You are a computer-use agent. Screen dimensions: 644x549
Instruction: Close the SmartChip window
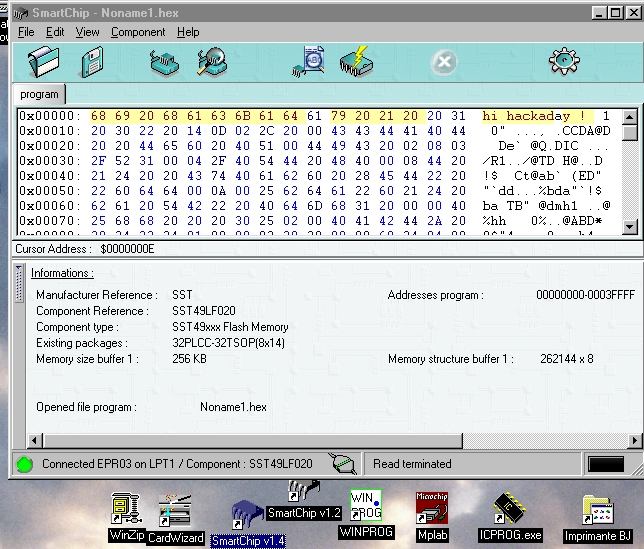633,13
